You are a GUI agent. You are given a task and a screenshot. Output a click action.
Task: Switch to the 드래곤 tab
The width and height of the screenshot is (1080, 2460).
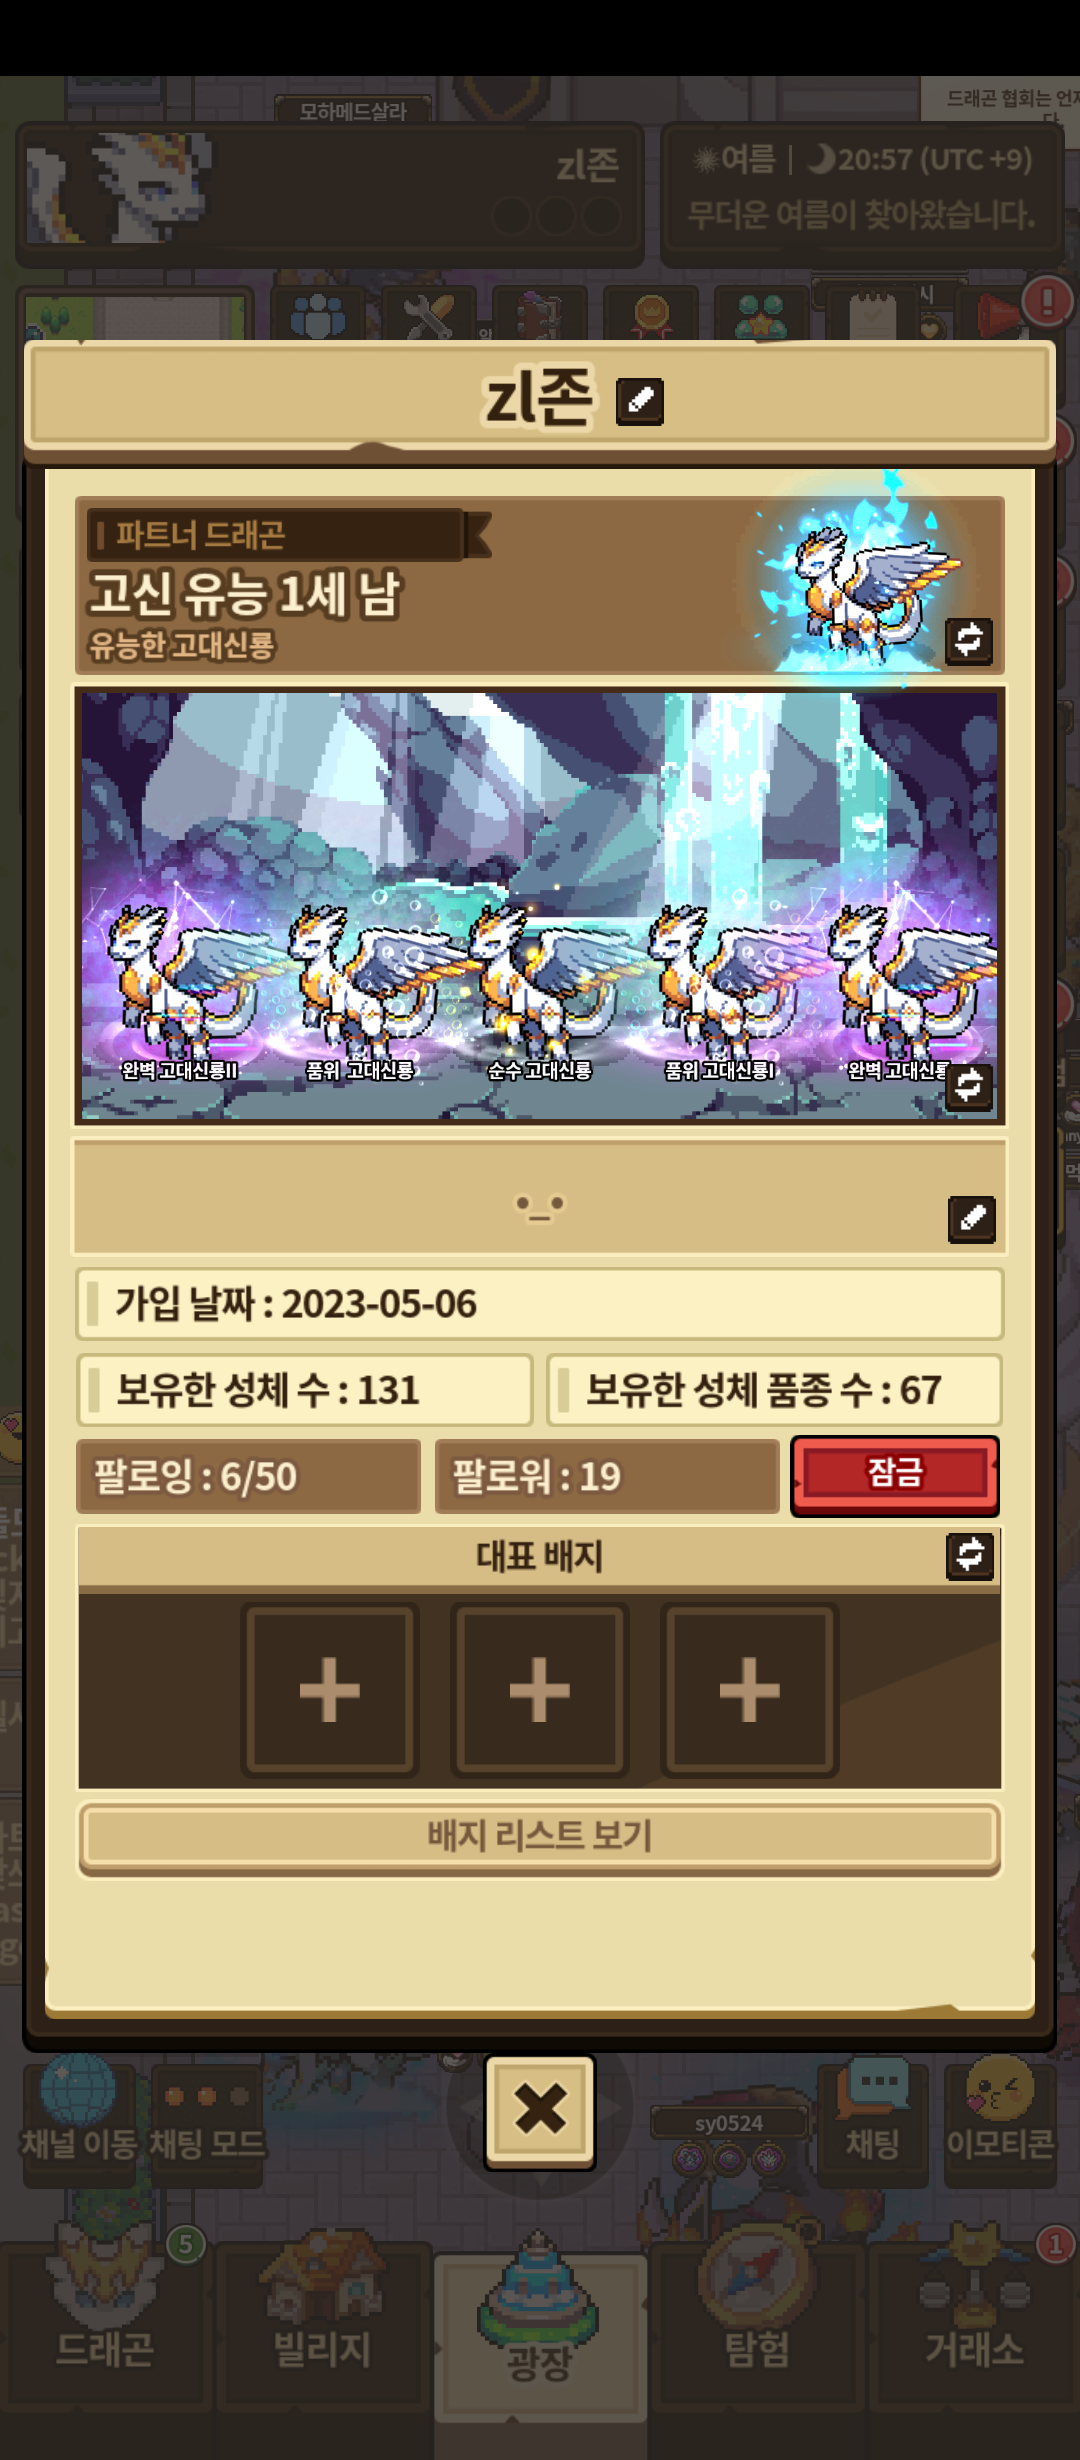[105, 2330]
